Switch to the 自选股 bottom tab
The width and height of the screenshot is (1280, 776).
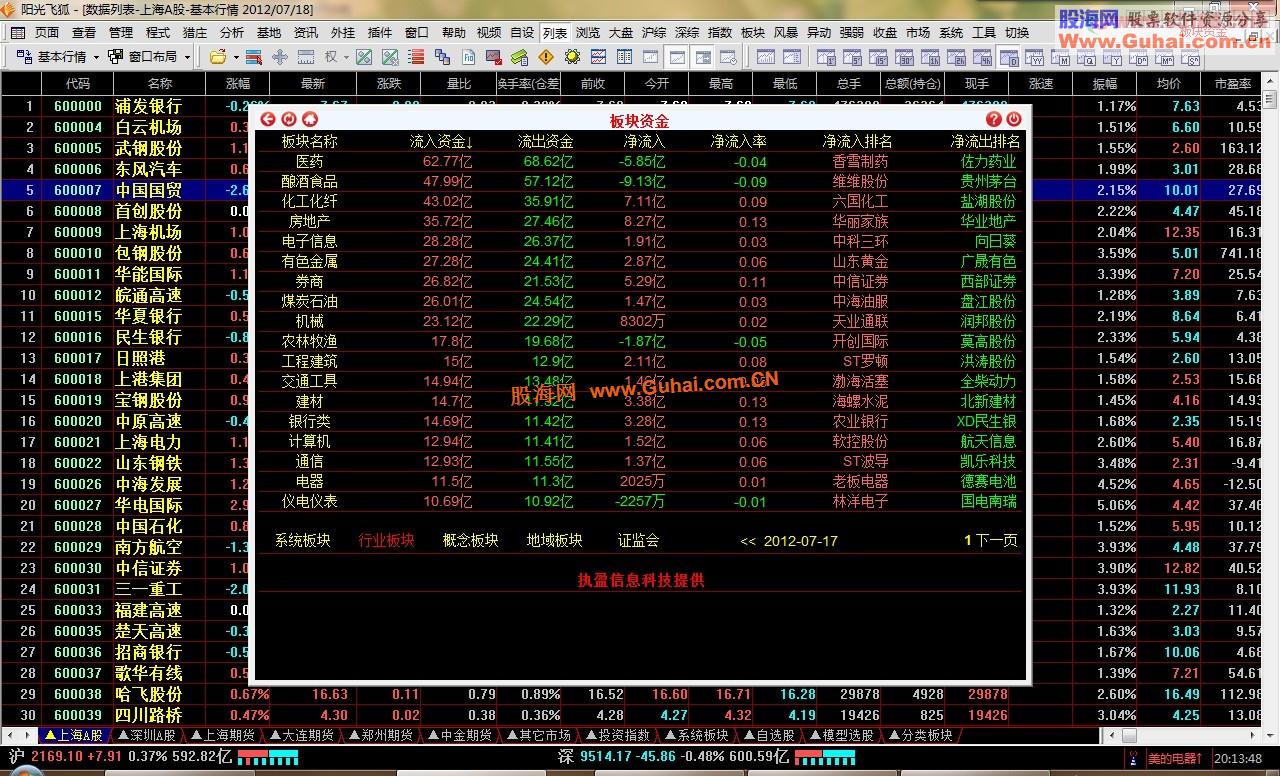click(768, 735)
